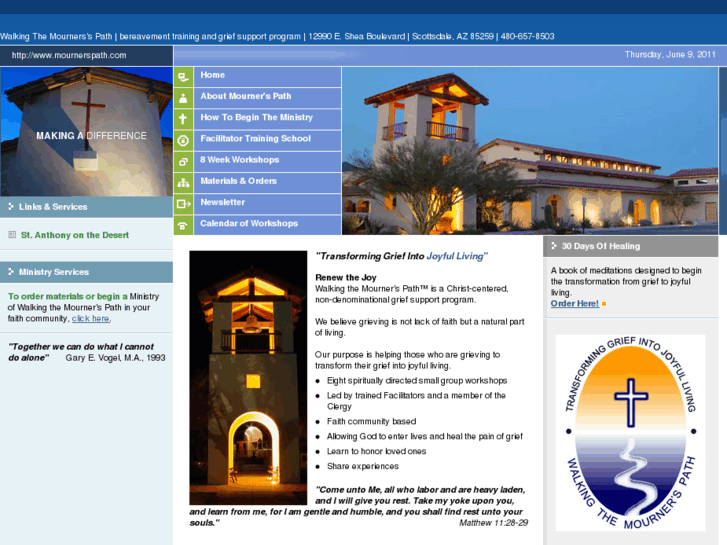
Task: Click the night bell tower photo
Action: 248,378
